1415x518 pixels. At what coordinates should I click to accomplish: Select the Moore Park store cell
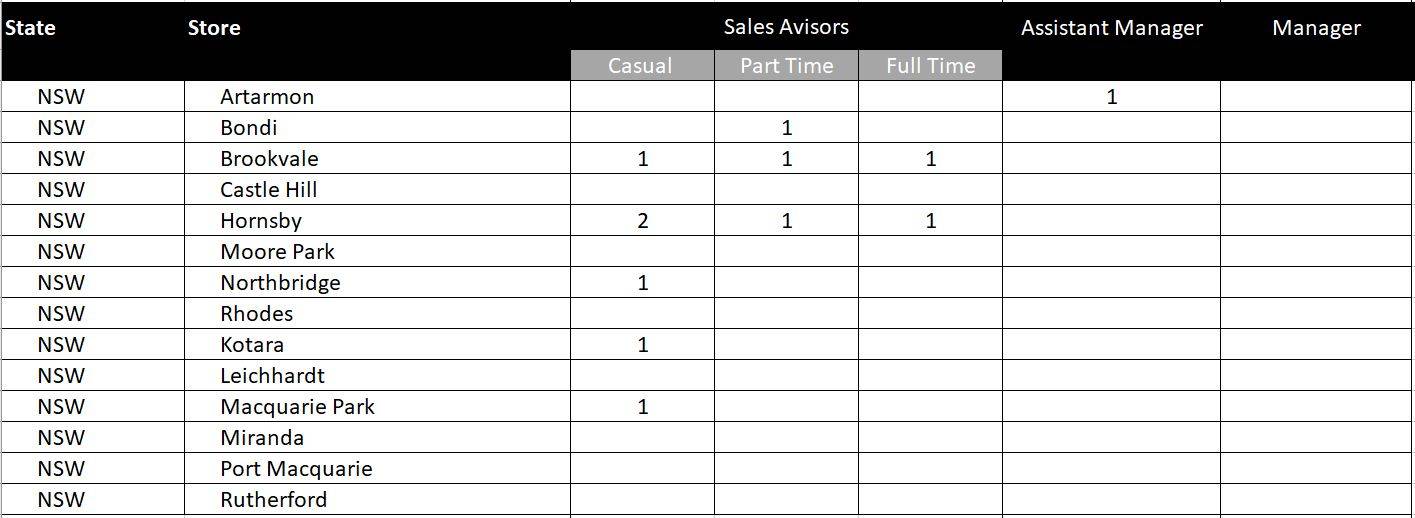(x=377, y=252)
